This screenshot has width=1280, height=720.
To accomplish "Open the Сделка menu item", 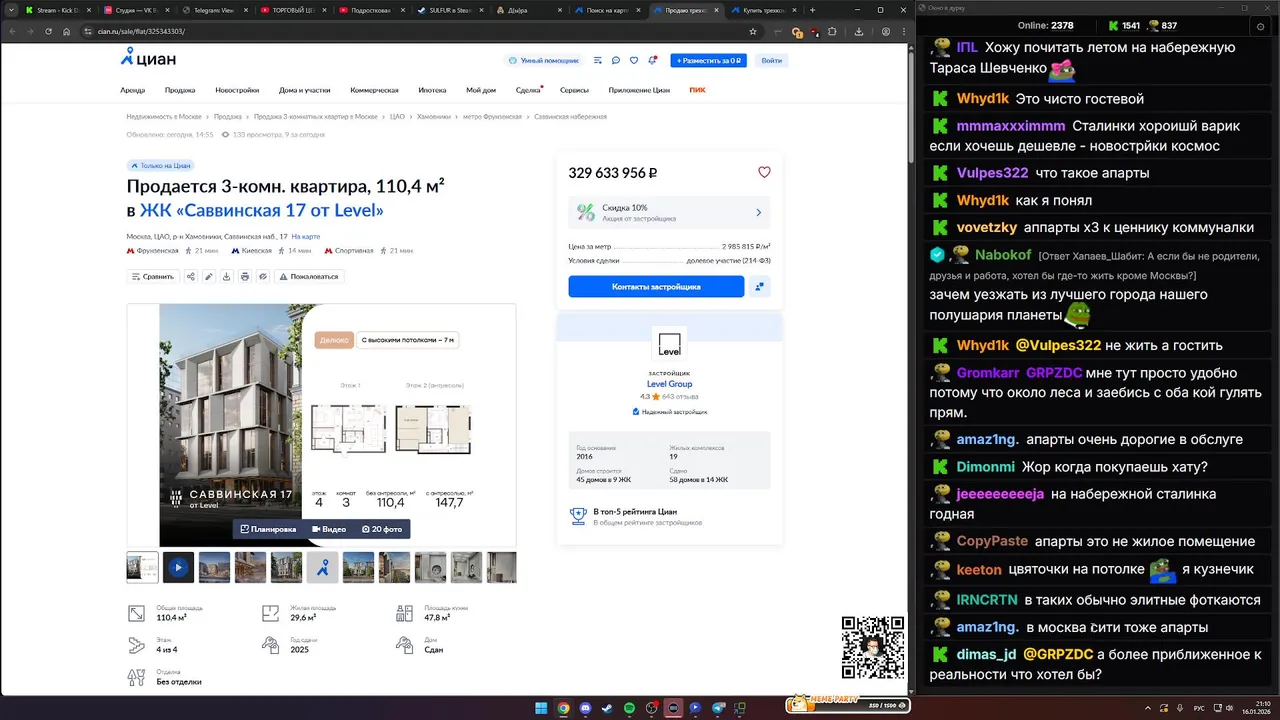I will (x=528, y=90).
